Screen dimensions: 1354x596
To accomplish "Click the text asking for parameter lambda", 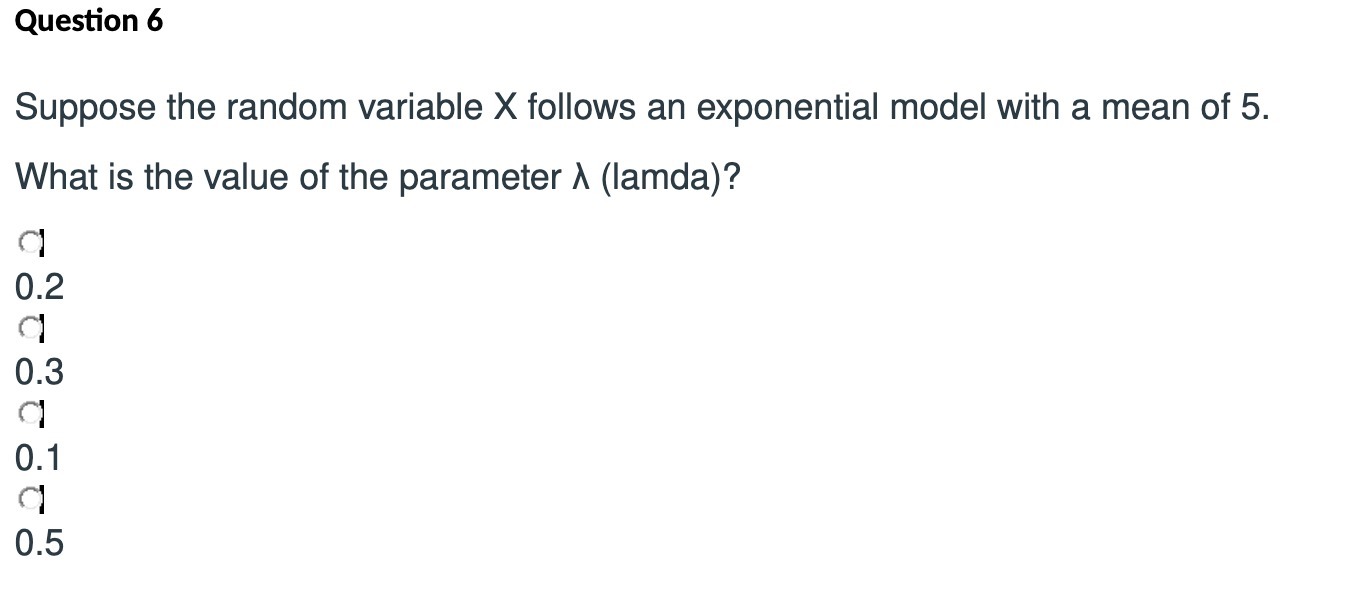I will coord(378,177).
